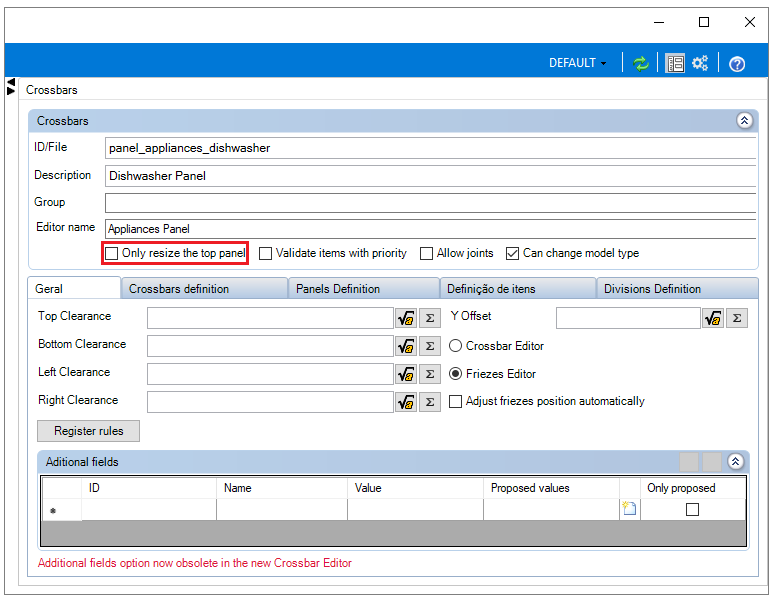Click sigma button for Top Clearance
This screenshot has height=602, width=776.
click(x=430, y=318)
